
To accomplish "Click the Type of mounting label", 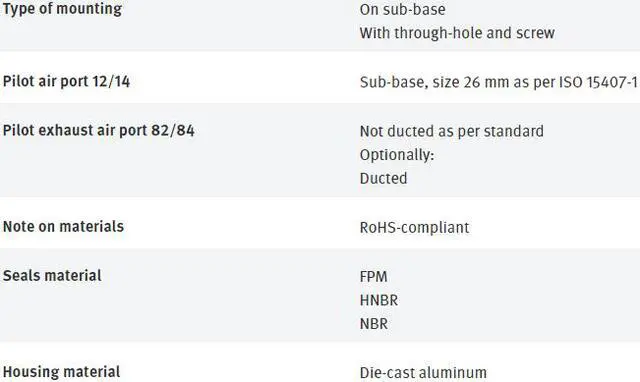I will pyautogui.click(x=62, y=9).
